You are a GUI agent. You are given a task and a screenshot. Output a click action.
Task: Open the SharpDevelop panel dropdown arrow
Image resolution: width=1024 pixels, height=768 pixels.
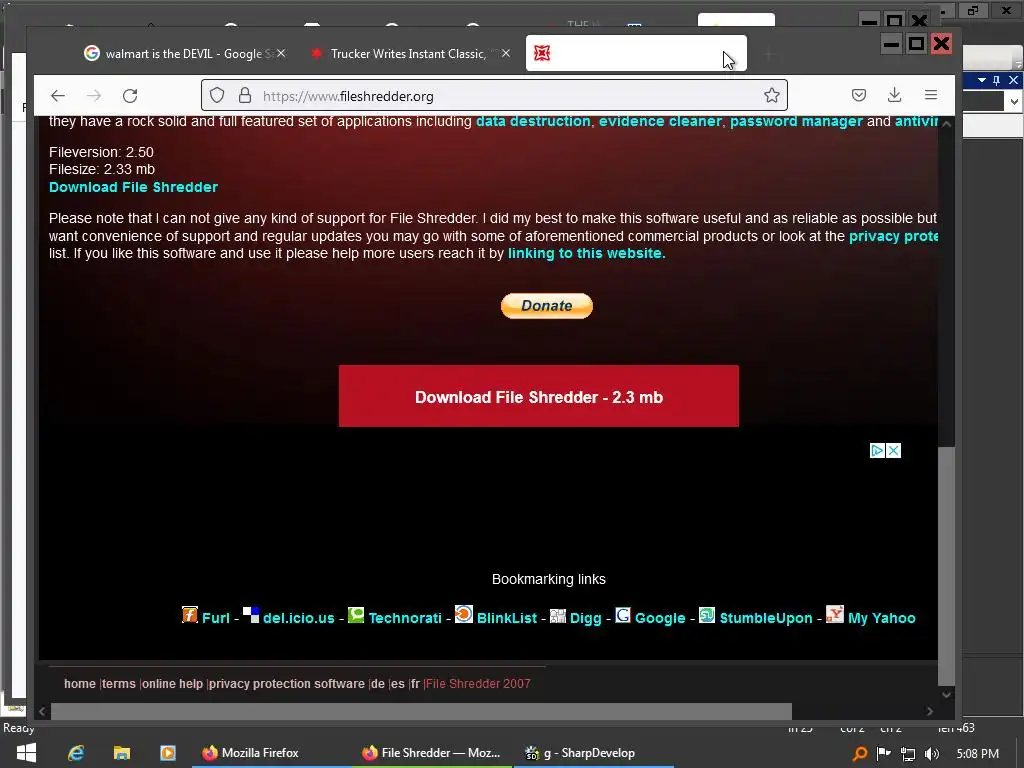point(982,80)
